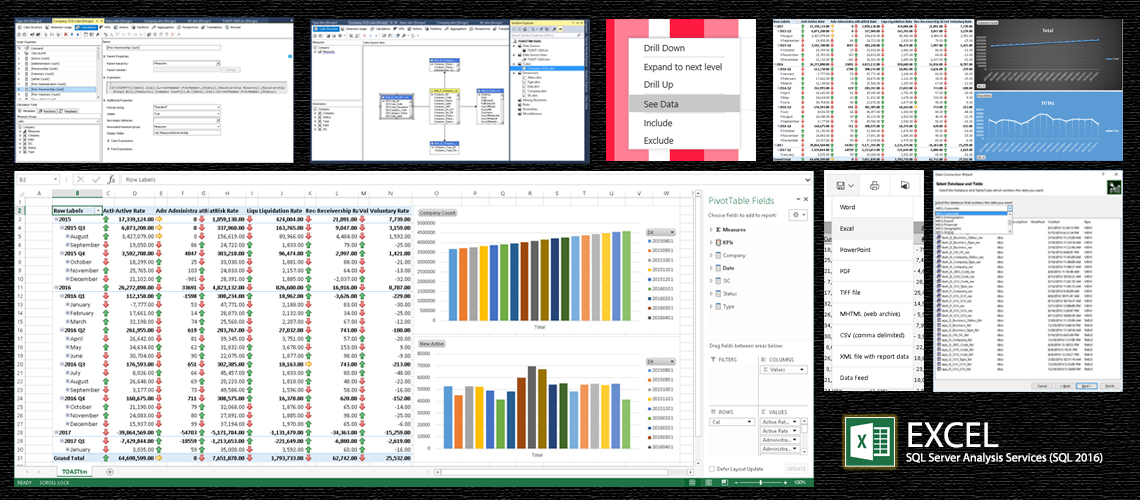Choose Include in context menu
The height and width of the screenshot is (500, 1140).
pos(658,123)
